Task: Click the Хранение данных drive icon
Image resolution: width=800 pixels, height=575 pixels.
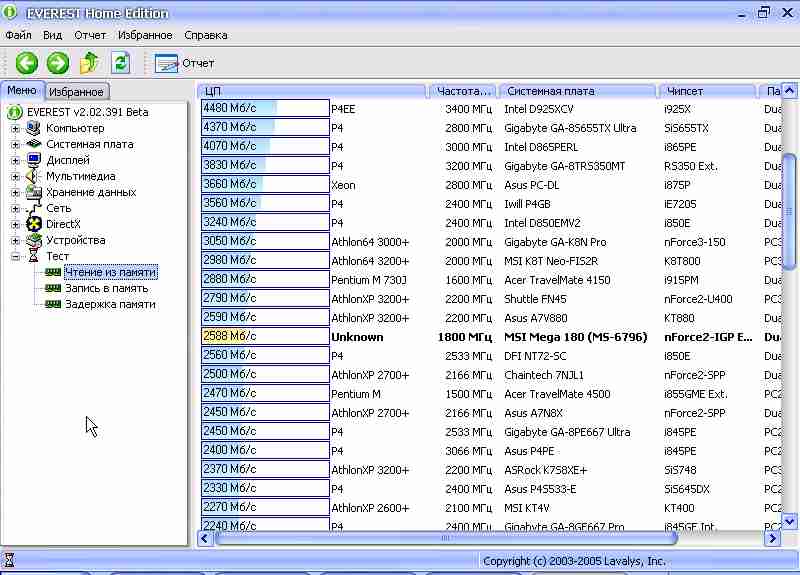Action: pyautogui.click(x=34, y=192)
